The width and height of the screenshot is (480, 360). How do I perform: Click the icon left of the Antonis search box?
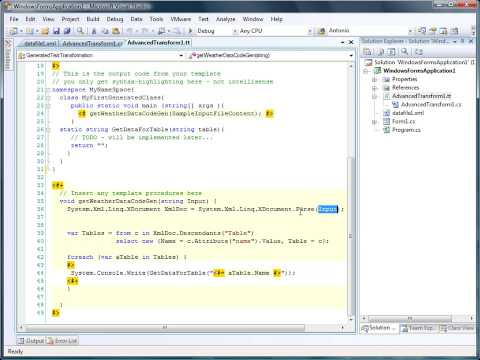[322, 31]
